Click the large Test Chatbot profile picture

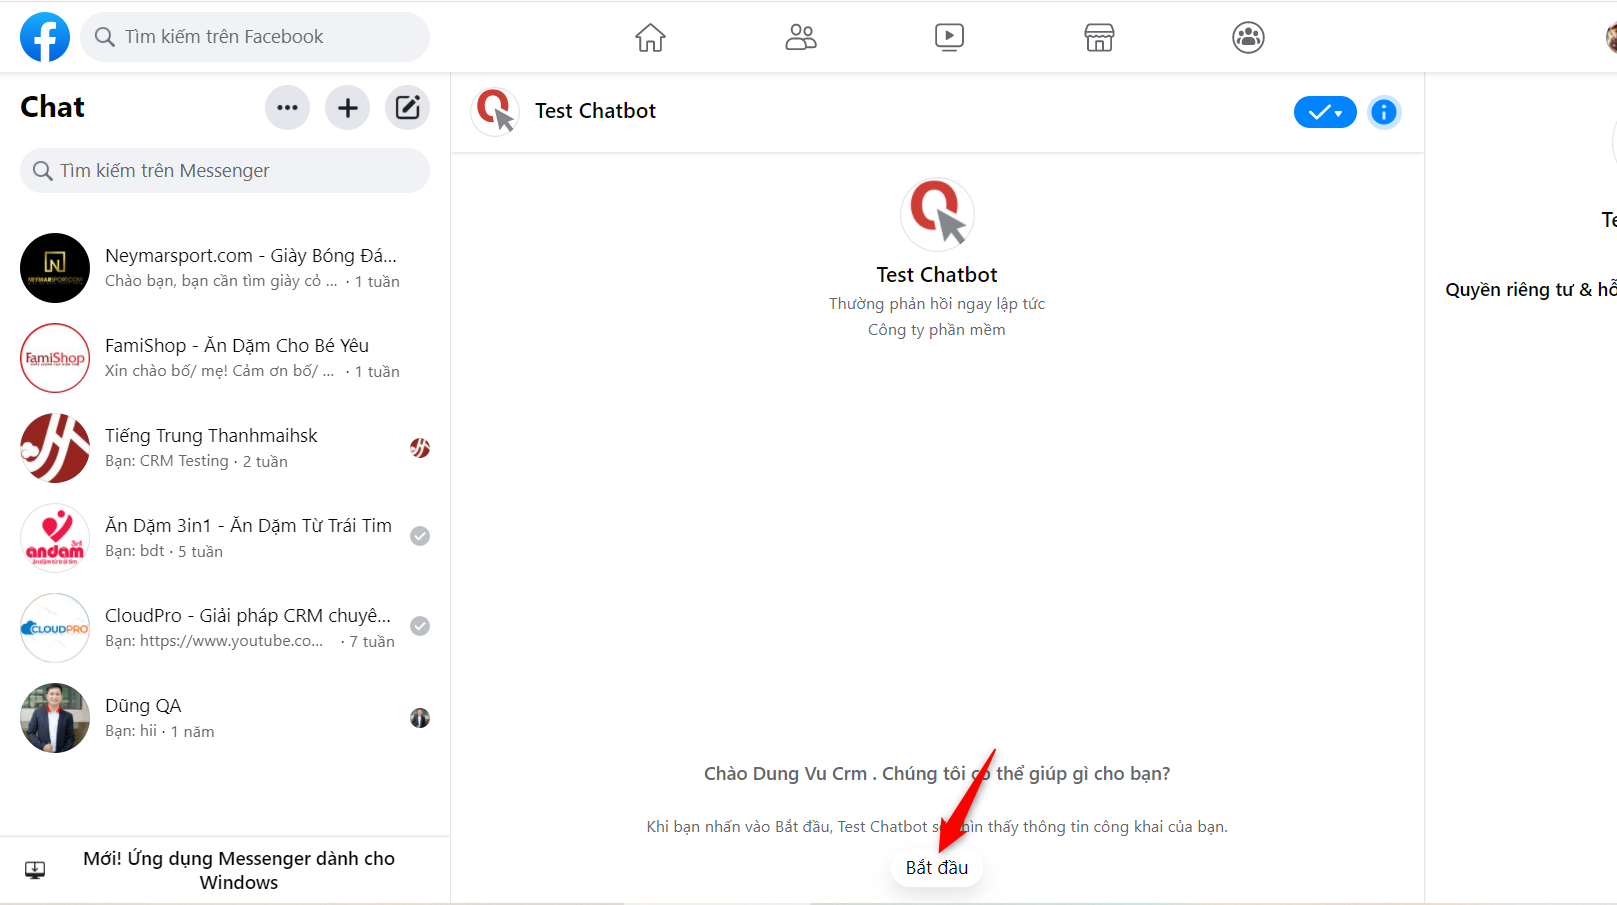point(937,214)
